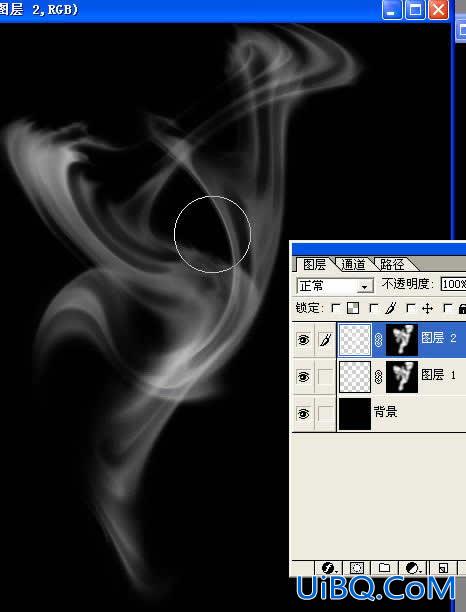Screen dimensions: 466x612
Task: Enable the lock all checkbox
Action: click(x=448, y=308)
